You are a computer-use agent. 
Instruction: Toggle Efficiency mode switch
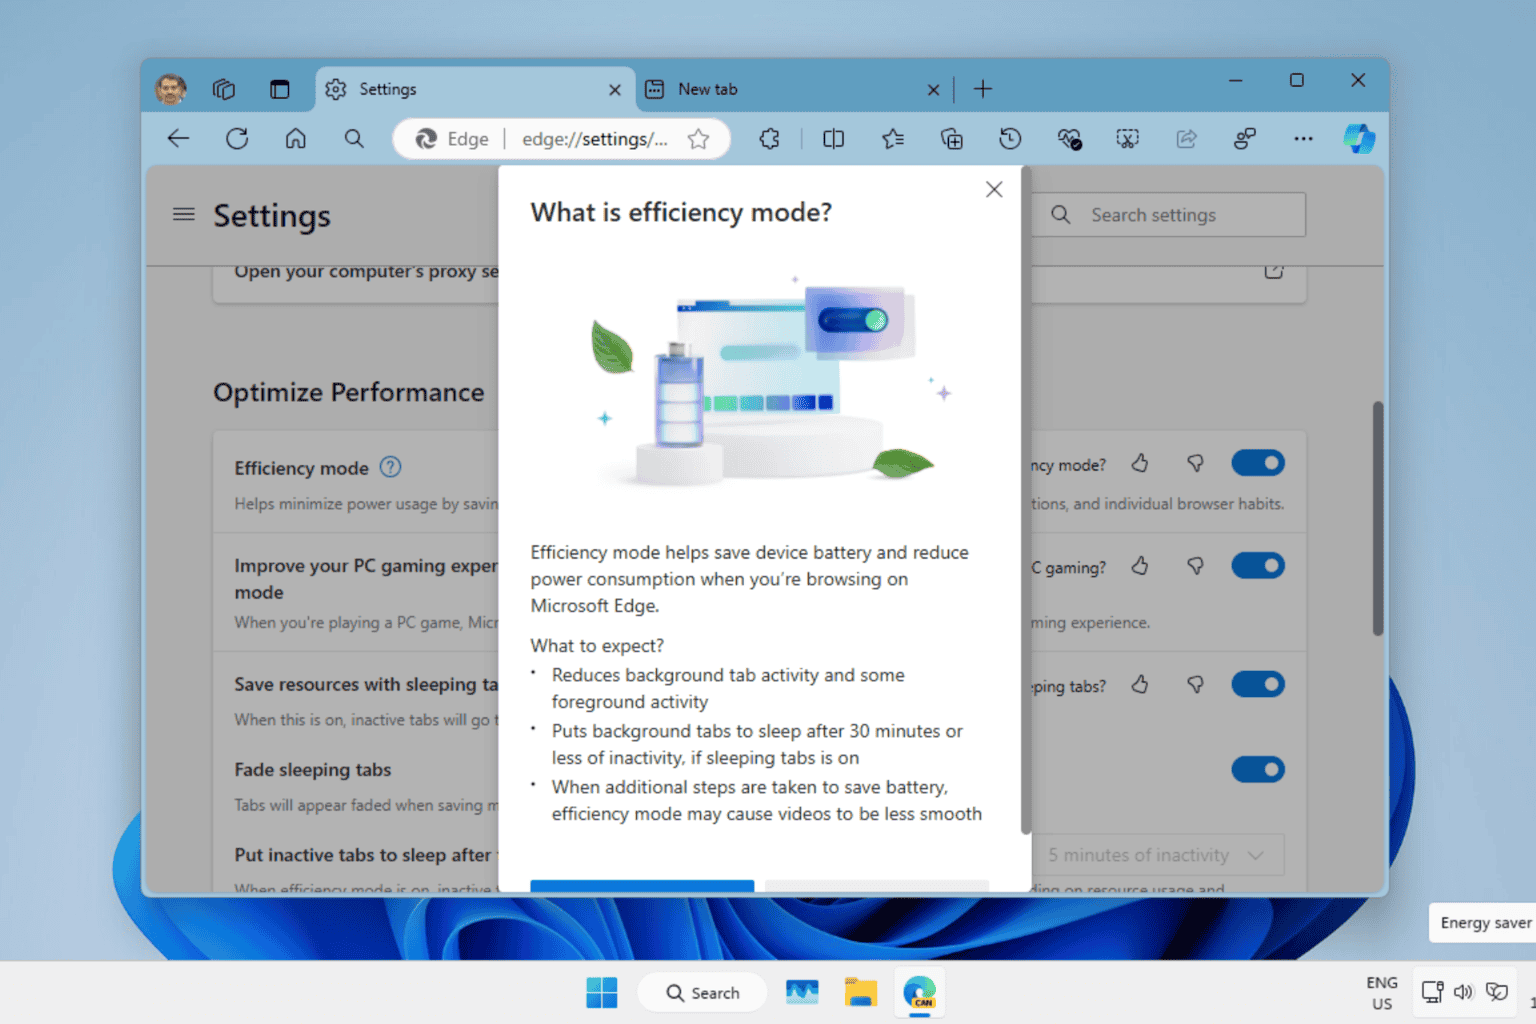pos(1258,463)
